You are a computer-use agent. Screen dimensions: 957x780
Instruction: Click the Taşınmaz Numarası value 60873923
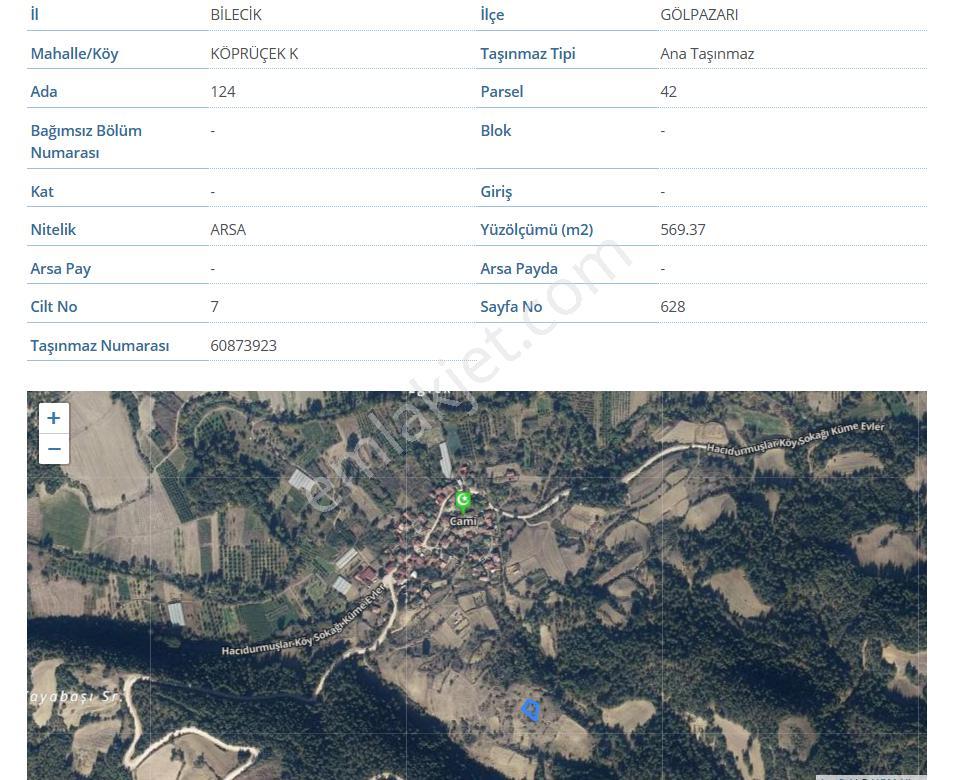point(244,345)
